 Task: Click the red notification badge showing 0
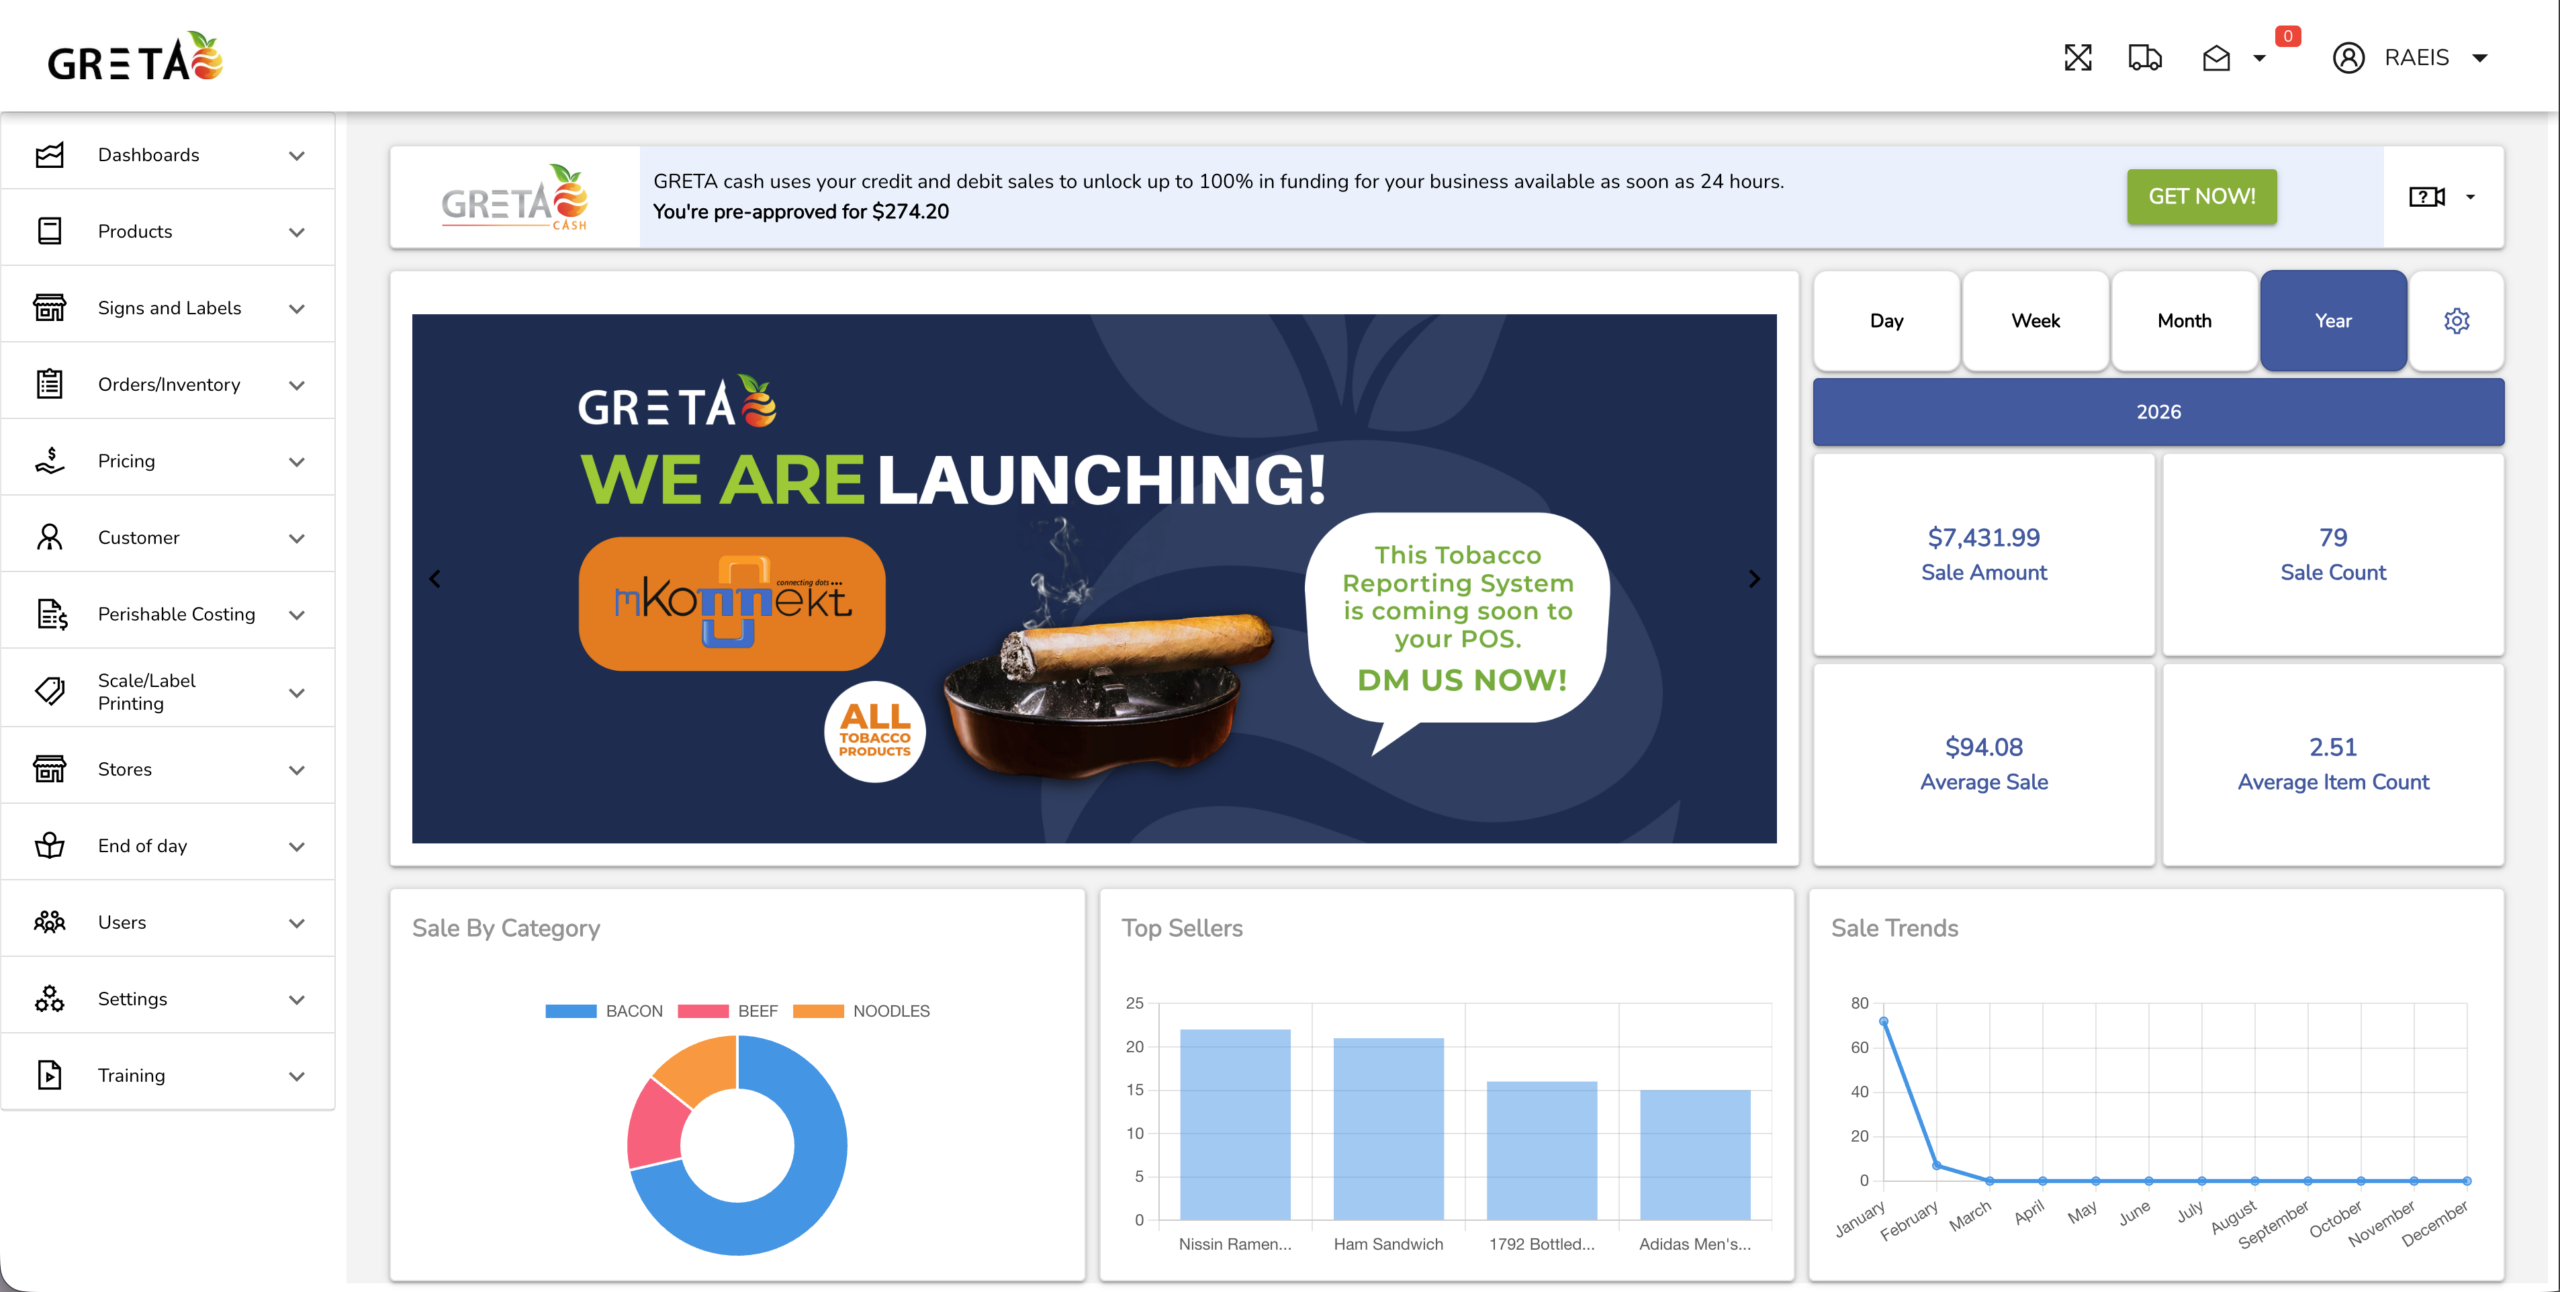(x=2287, y=36)
